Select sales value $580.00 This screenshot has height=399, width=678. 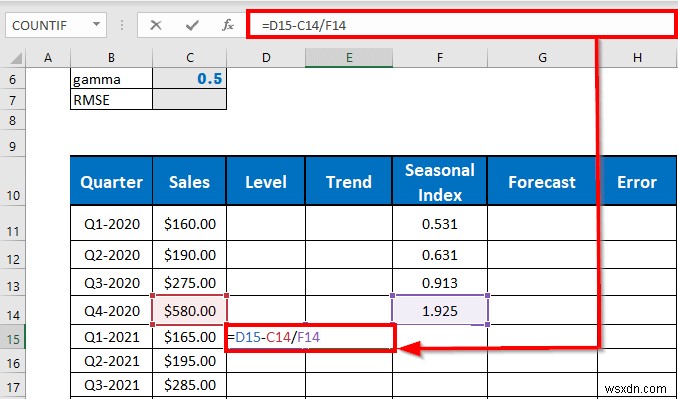pyautogui.click(x=189, y=310)
